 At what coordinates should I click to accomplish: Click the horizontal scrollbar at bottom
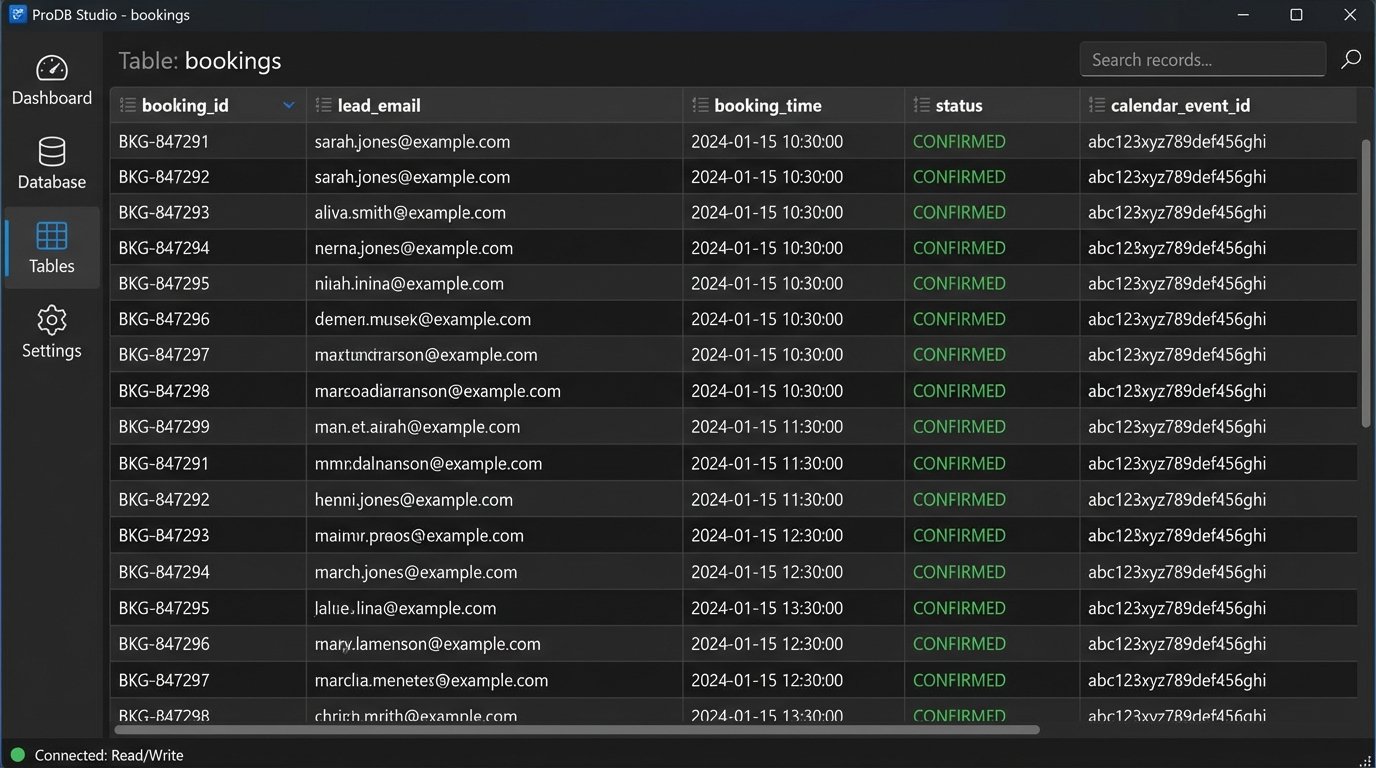point(577,730)
